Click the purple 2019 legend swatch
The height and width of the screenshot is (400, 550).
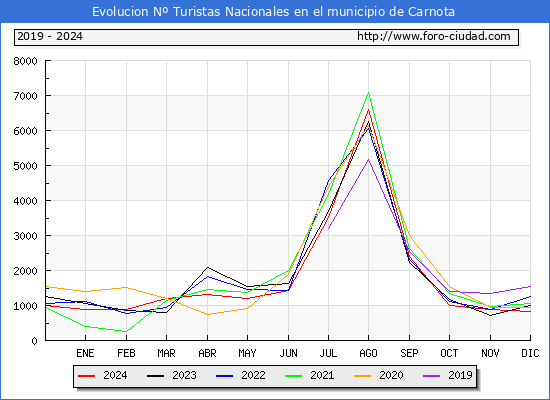pos(431,376)
